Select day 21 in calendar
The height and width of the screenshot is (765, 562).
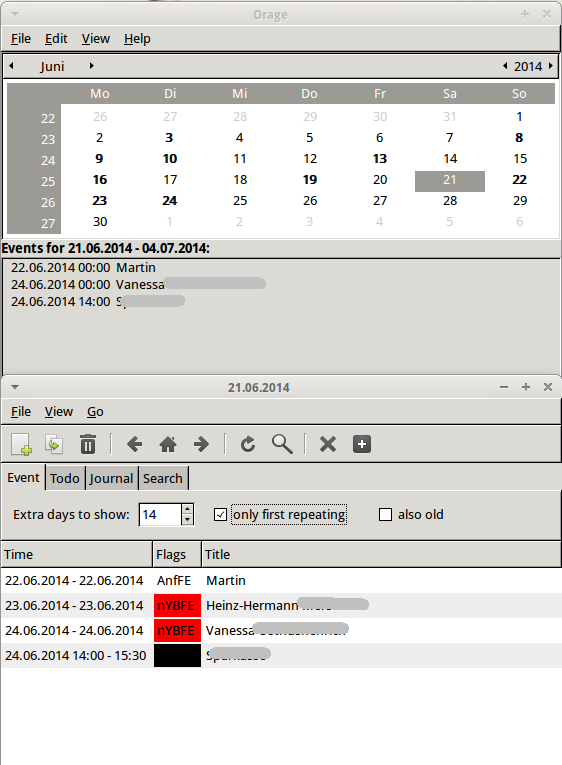450,180
